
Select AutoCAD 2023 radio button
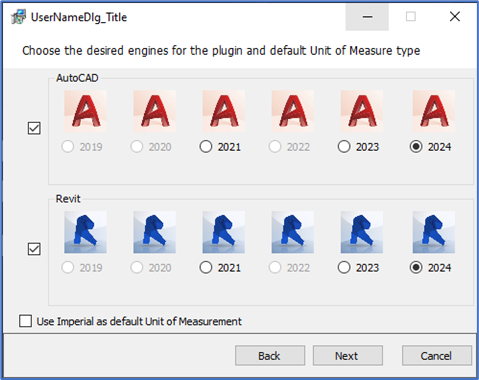(344, 147)
